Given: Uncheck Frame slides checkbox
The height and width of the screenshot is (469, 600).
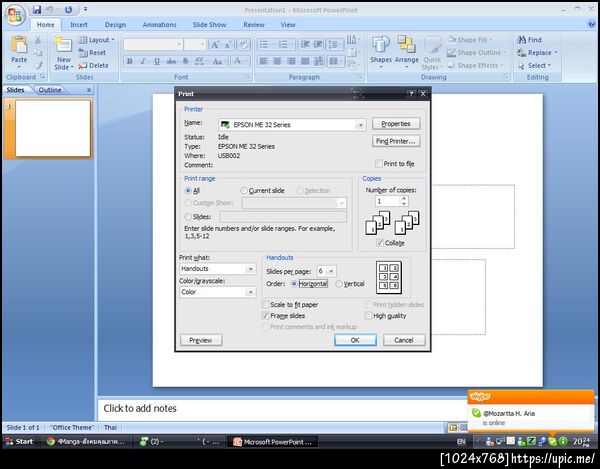Looking at the screenshot, I should tap(265, 316).
